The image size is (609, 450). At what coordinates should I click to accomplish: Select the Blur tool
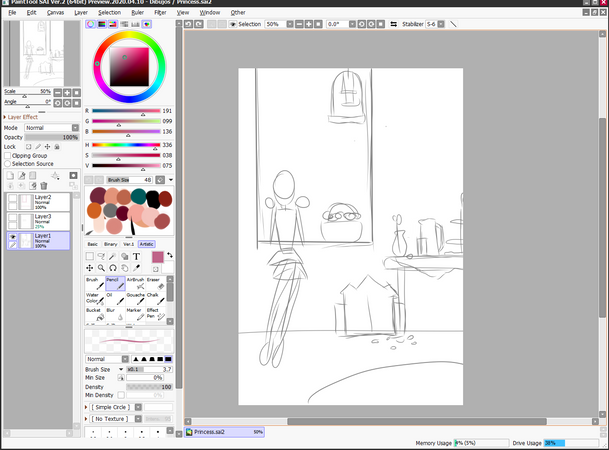[x=115, y=314]
